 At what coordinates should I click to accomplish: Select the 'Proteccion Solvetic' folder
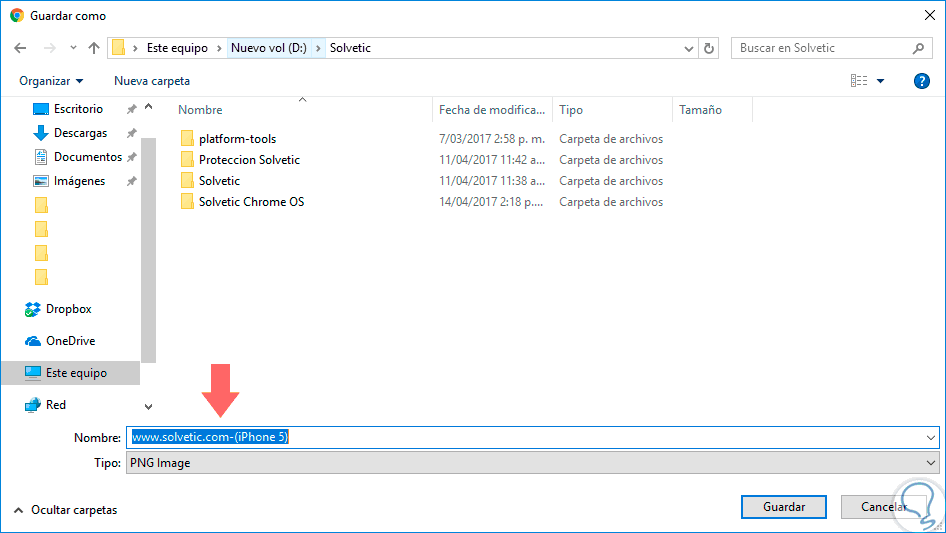coord(249,160)
